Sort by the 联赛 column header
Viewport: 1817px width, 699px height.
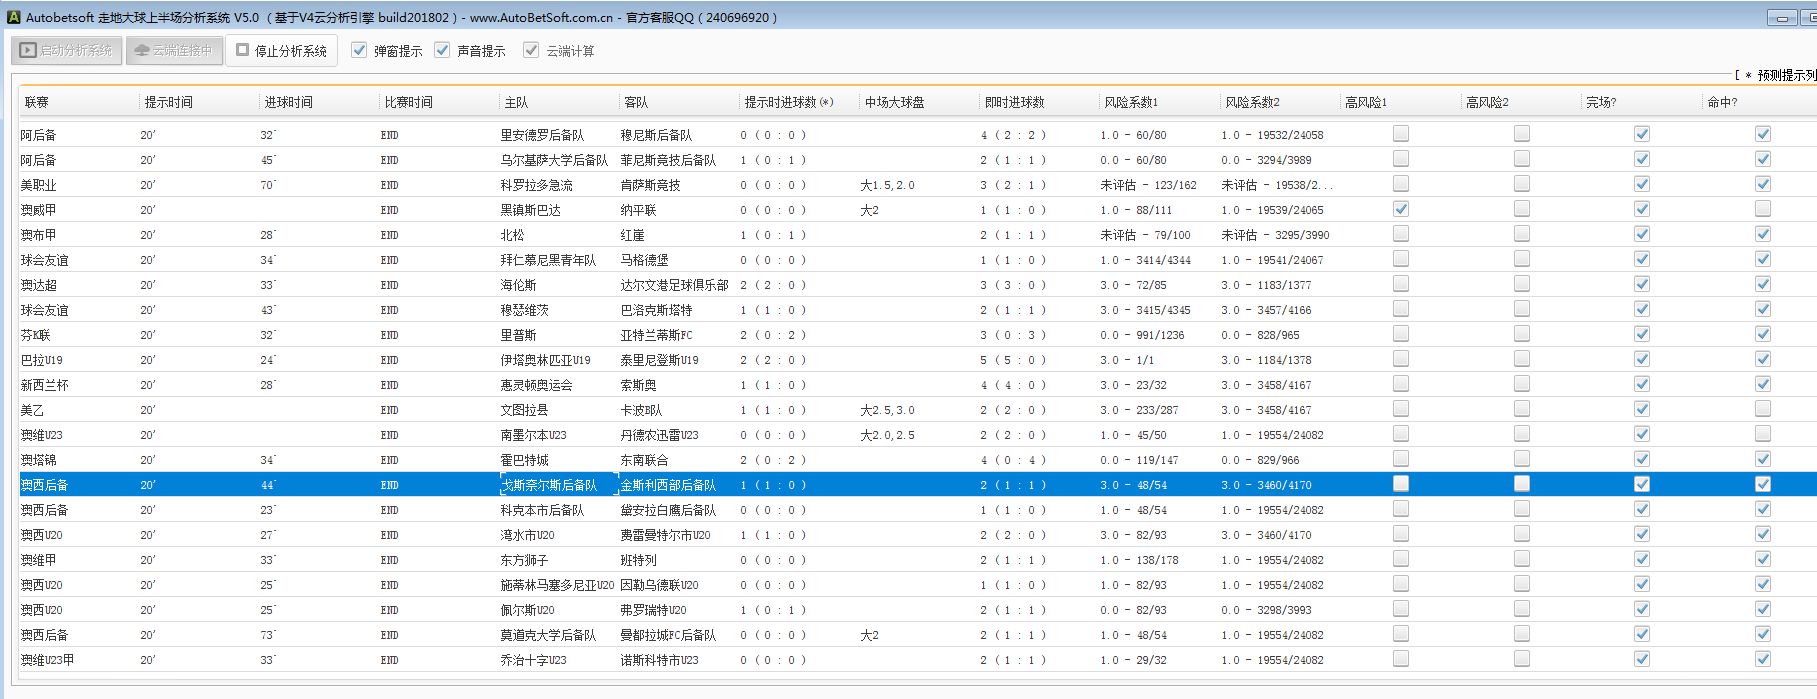pyautogui.click(x=37, y=102)
